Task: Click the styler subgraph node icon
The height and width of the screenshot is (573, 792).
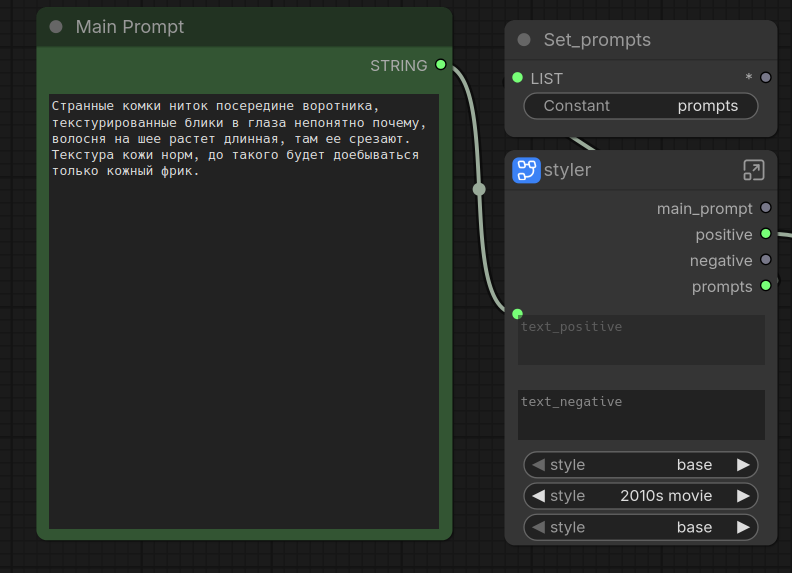Action: coord(526,170)
